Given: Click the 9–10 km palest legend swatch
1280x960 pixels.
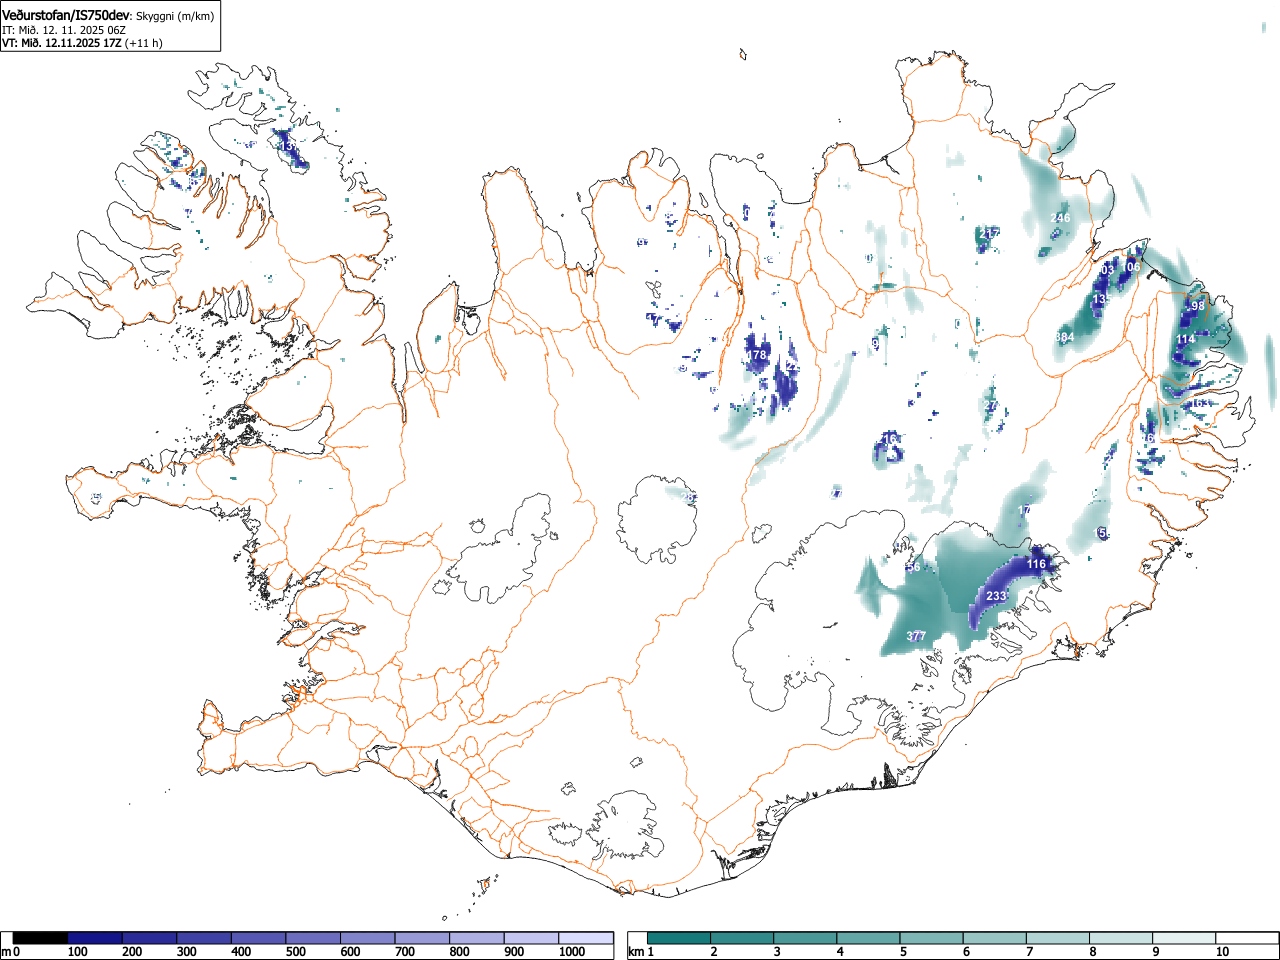Looking at the screenshot, I should pyautogui.click(x=1184, y=938).
